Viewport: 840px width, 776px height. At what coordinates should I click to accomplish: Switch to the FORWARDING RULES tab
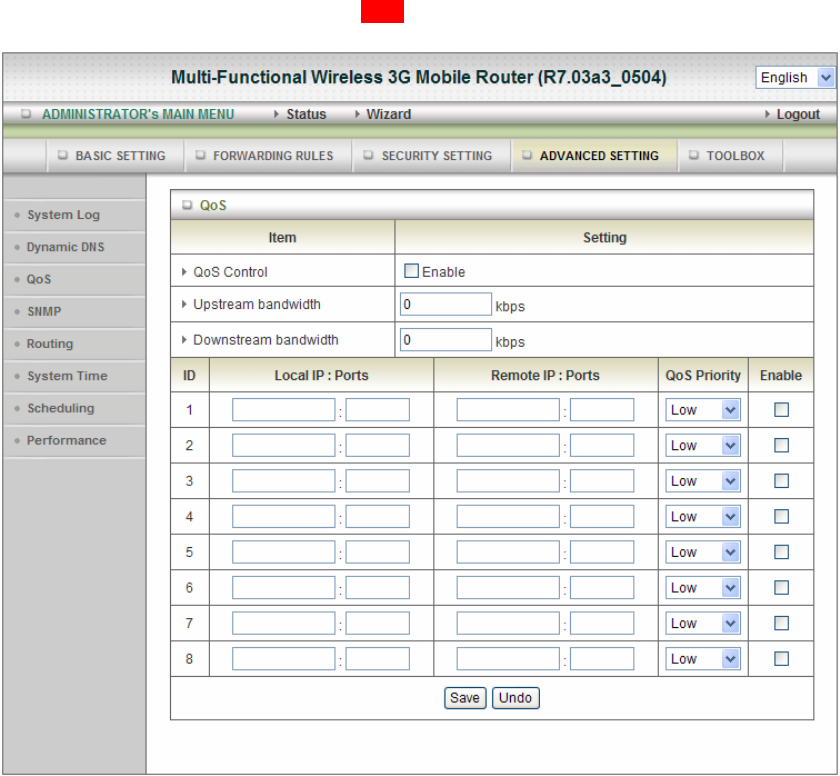[268, 156]
